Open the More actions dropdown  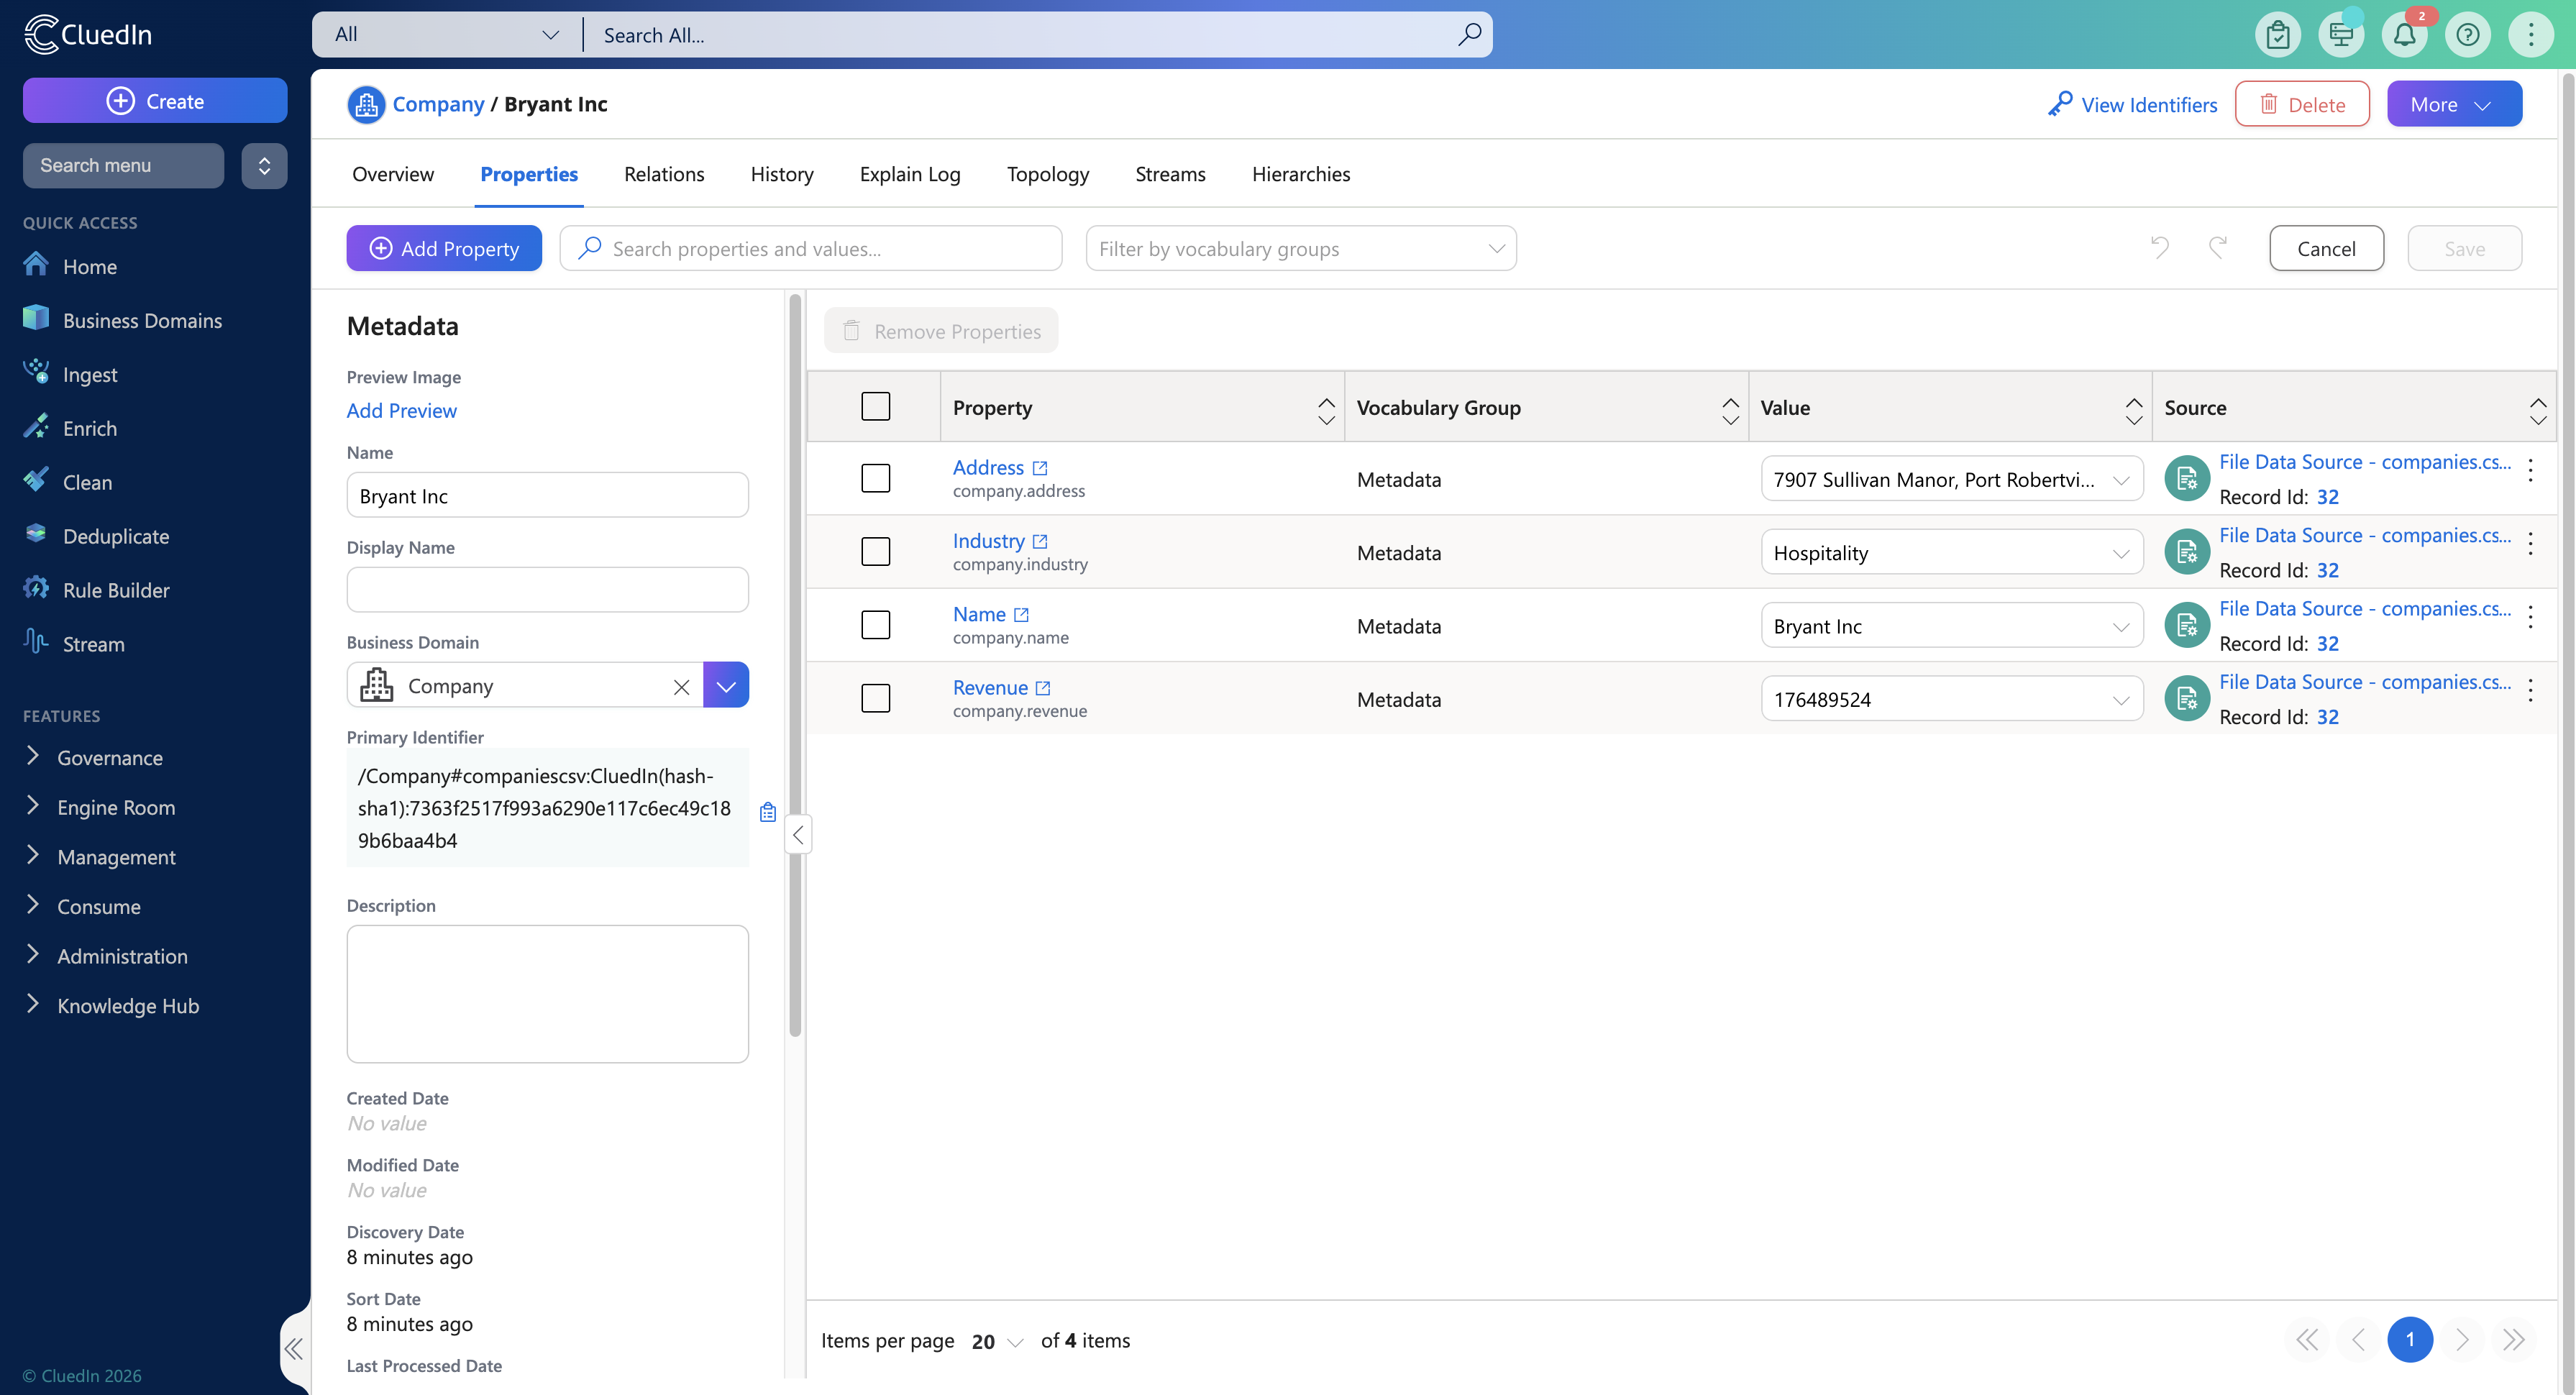coord(2453,104)
